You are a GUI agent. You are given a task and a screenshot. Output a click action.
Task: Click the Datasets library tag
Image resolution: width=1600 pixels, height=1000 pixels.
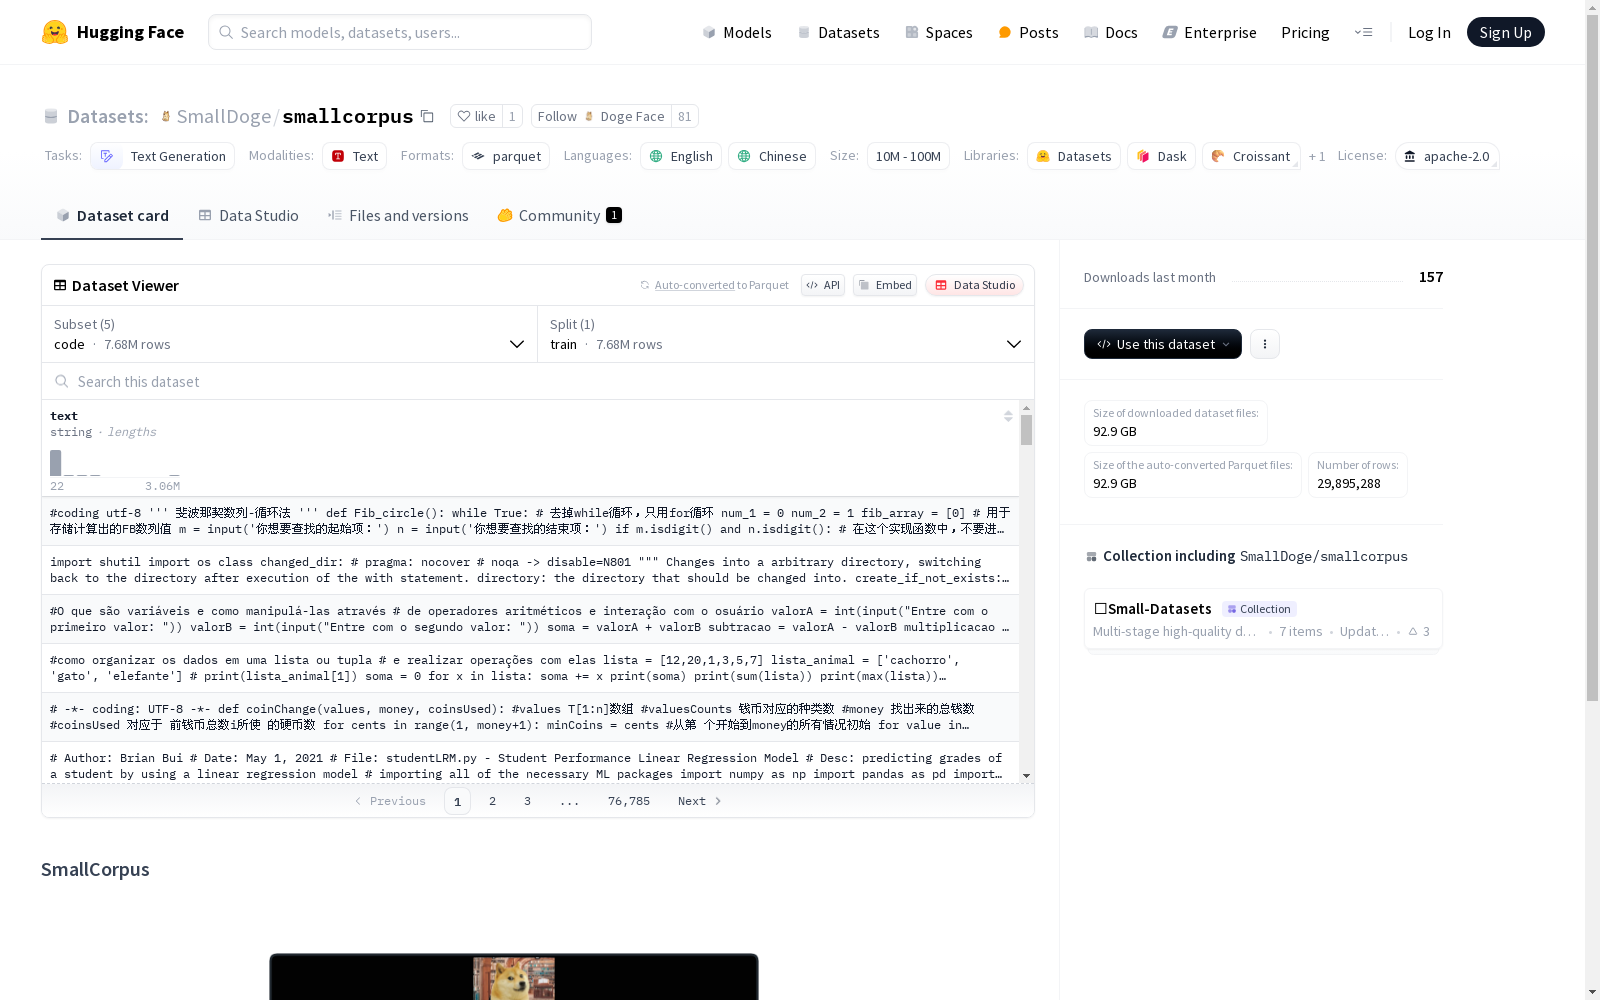click(x=1074, y=156)
